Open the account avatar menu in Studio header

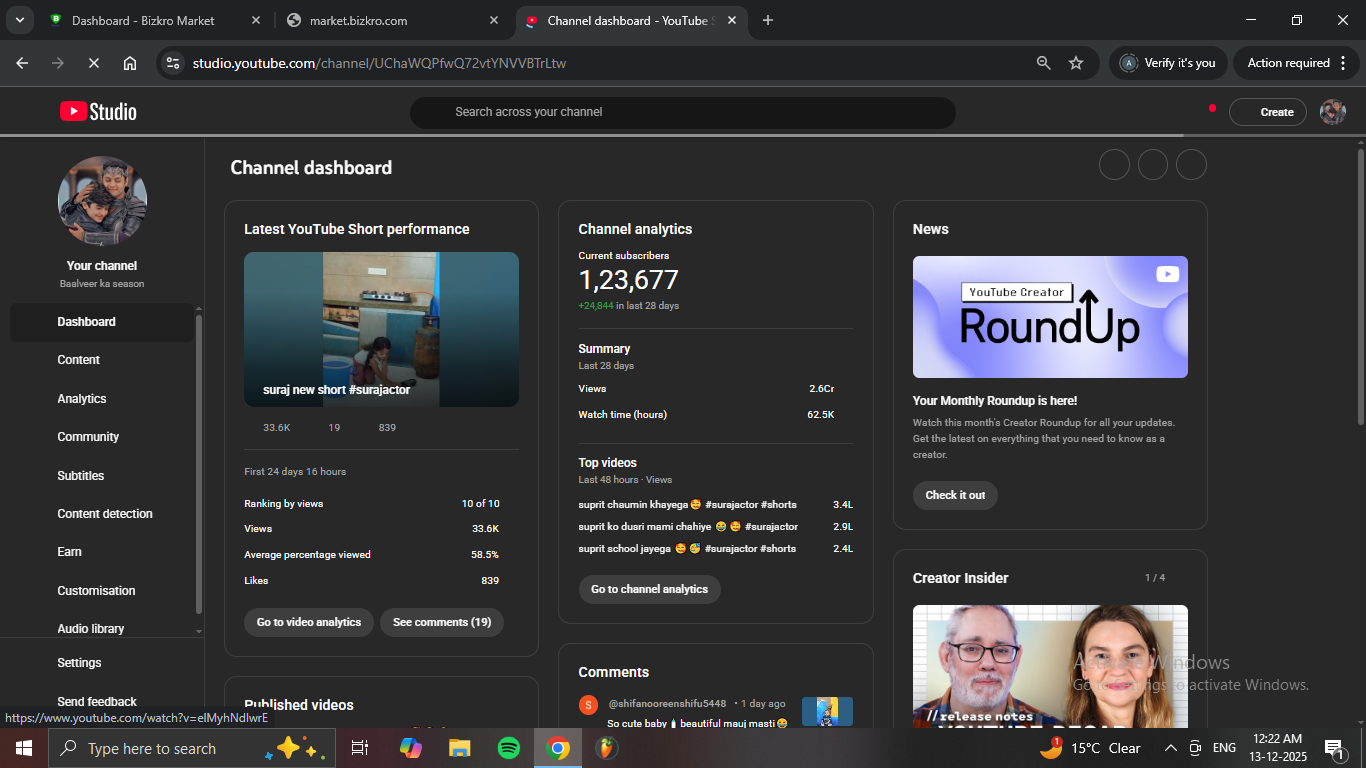point(1332,112)
